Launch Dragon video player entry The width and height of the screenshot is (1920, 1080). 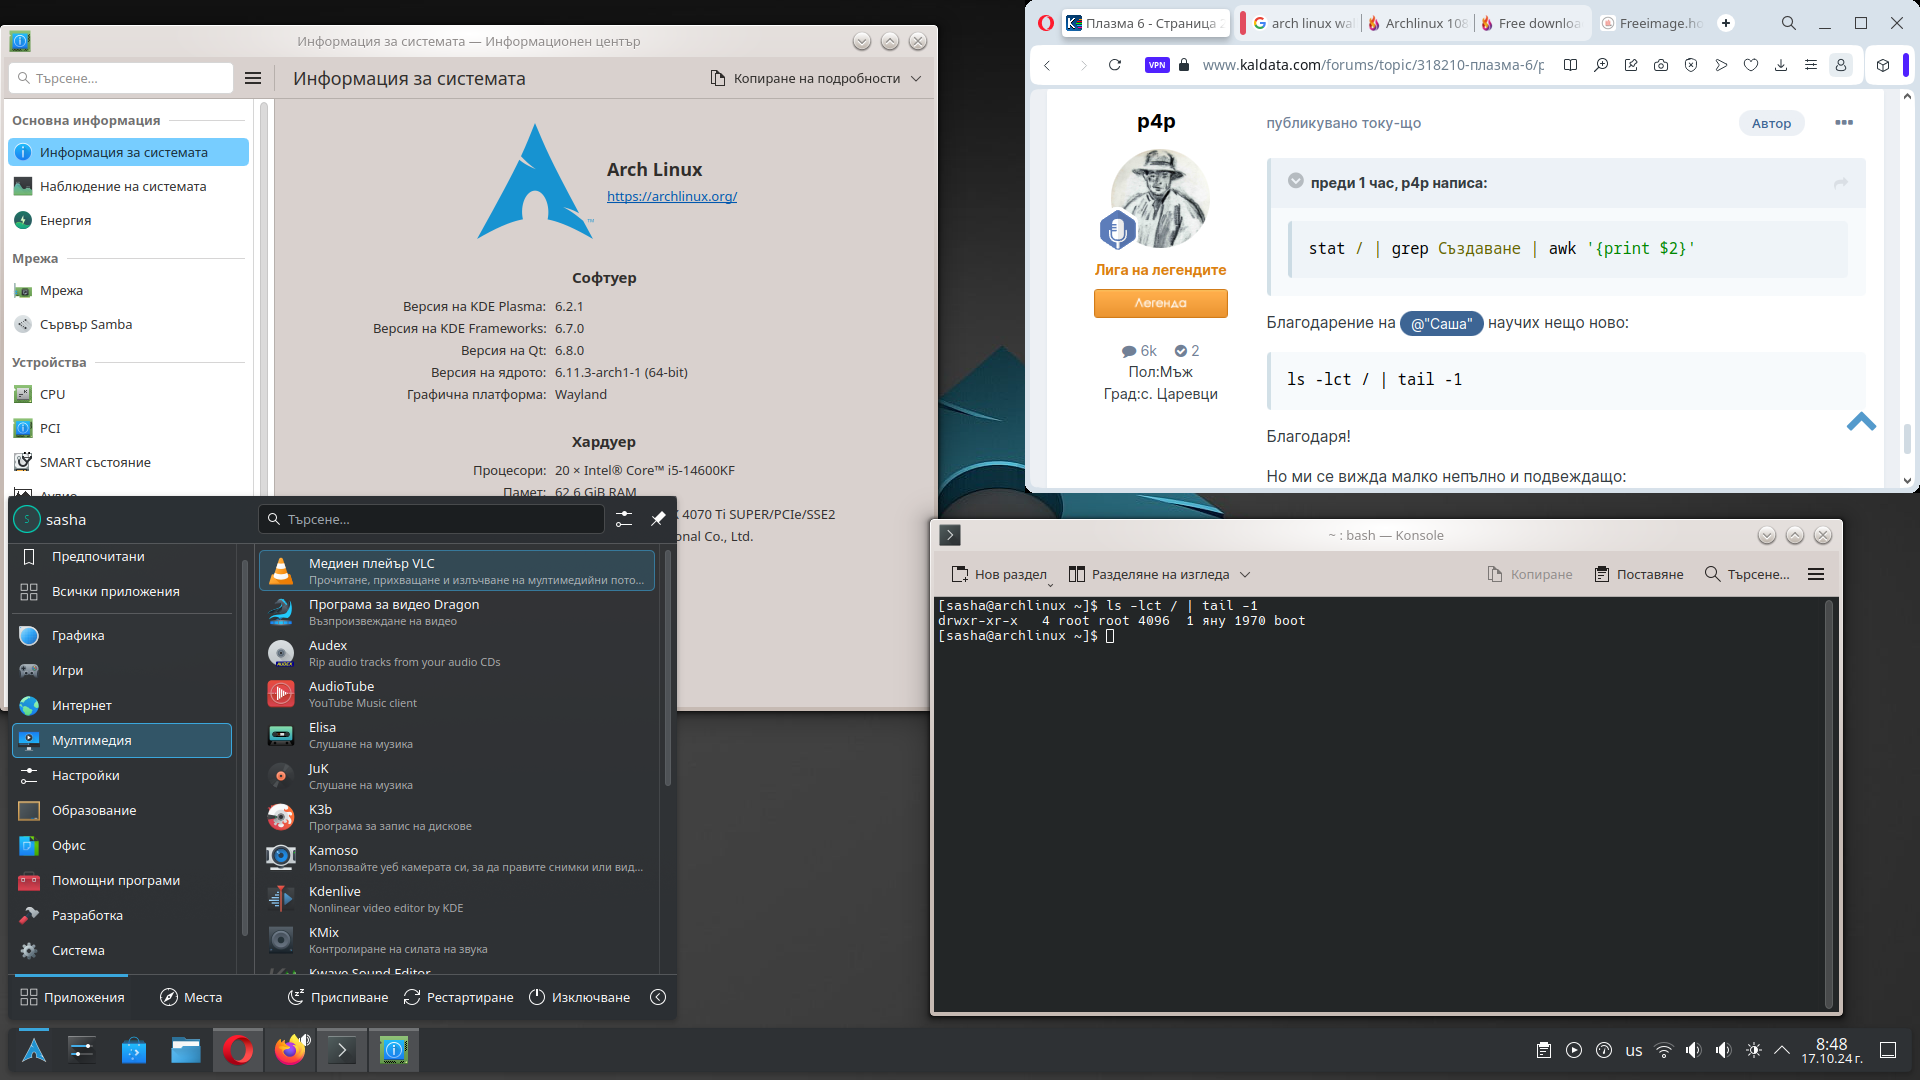coord(457,612)
